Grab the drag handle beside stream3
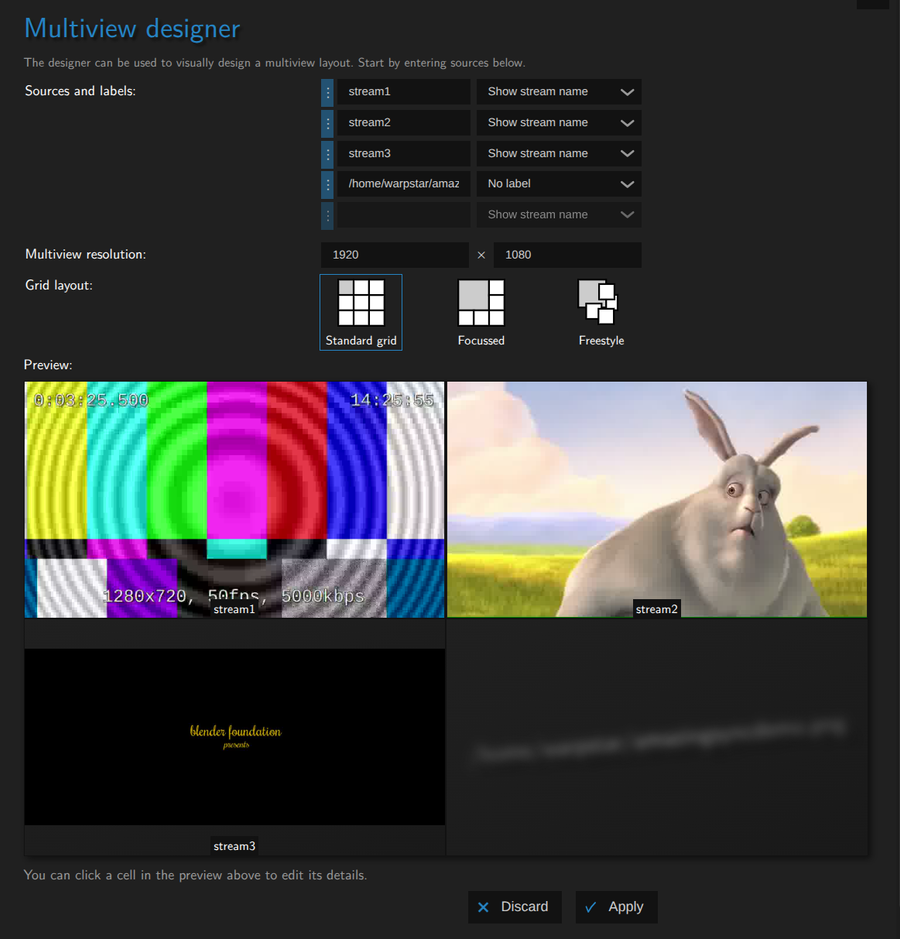 [327, 153]
